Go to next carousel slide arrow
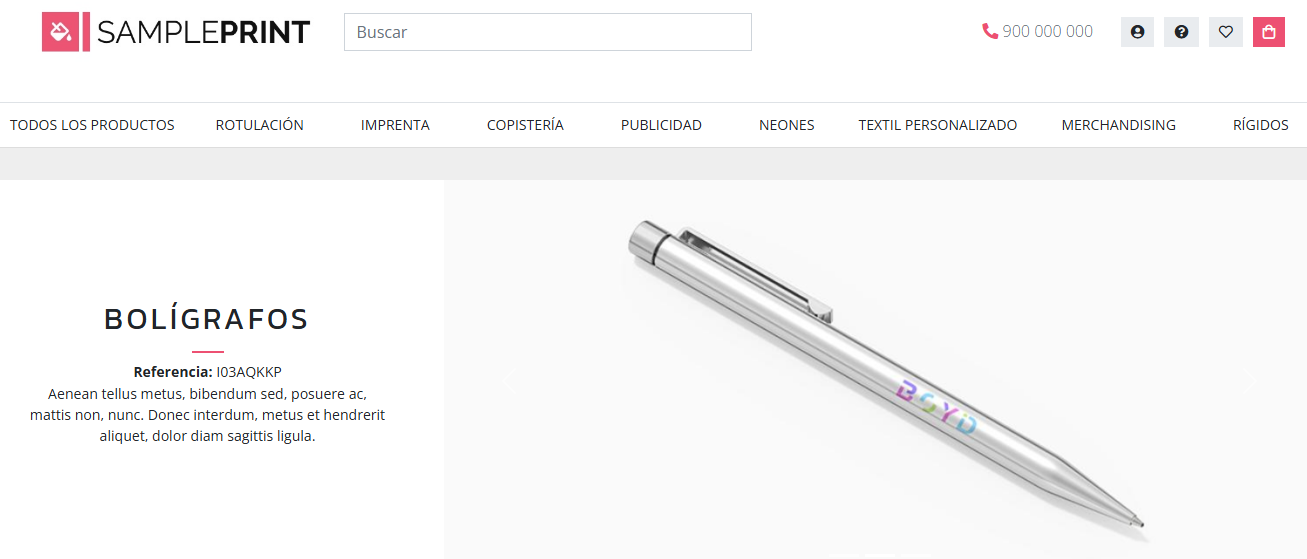The image size is (1307, 559). tap(1248, 380)
